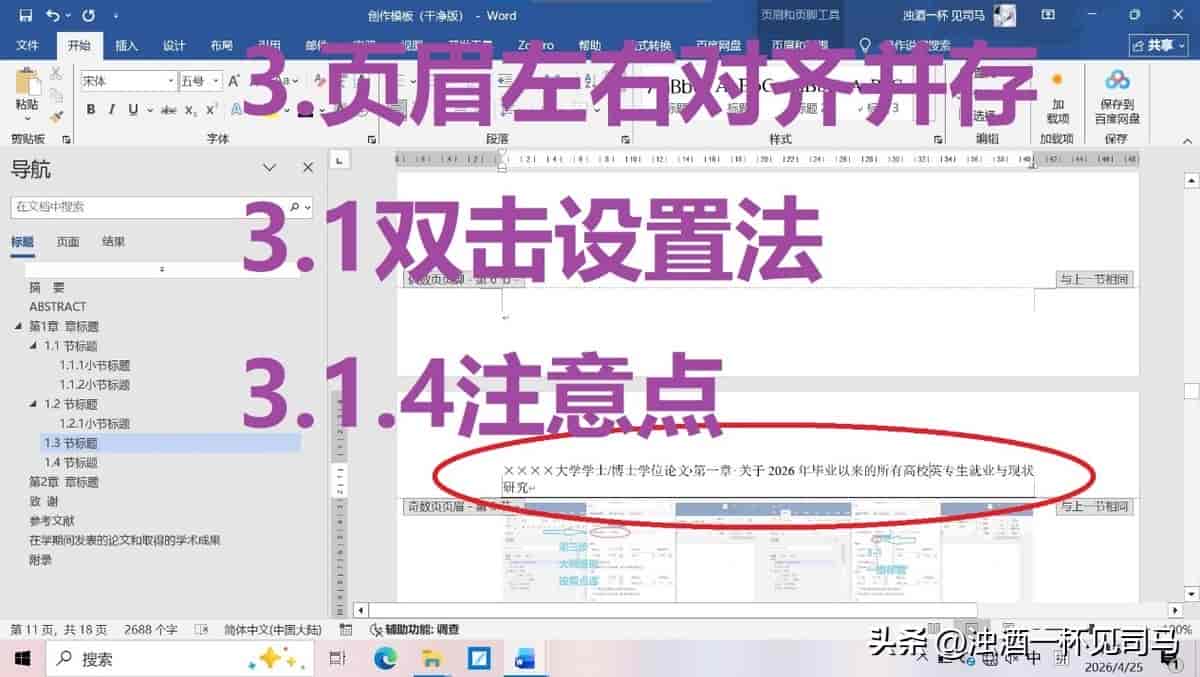This screenshot has height=677, width=1200.
Task: Open the Windows Start menu
Action: click(x=22, y=658)
